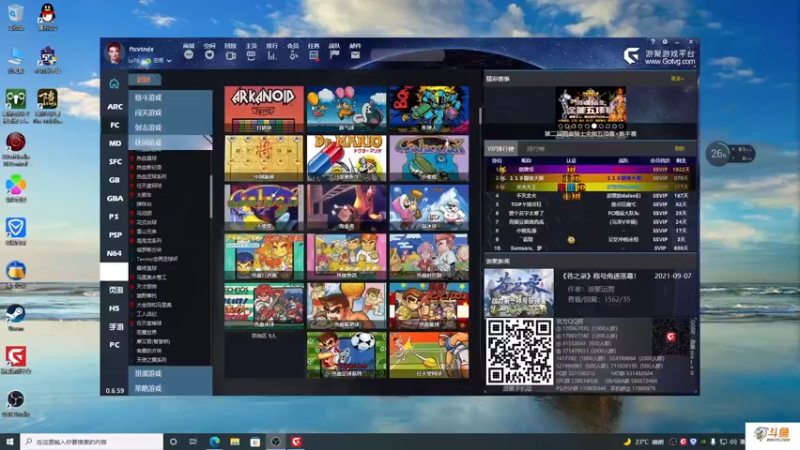Open Windows Start menu
The height and width of the screenshot is (450, 800).
(10, 441)
